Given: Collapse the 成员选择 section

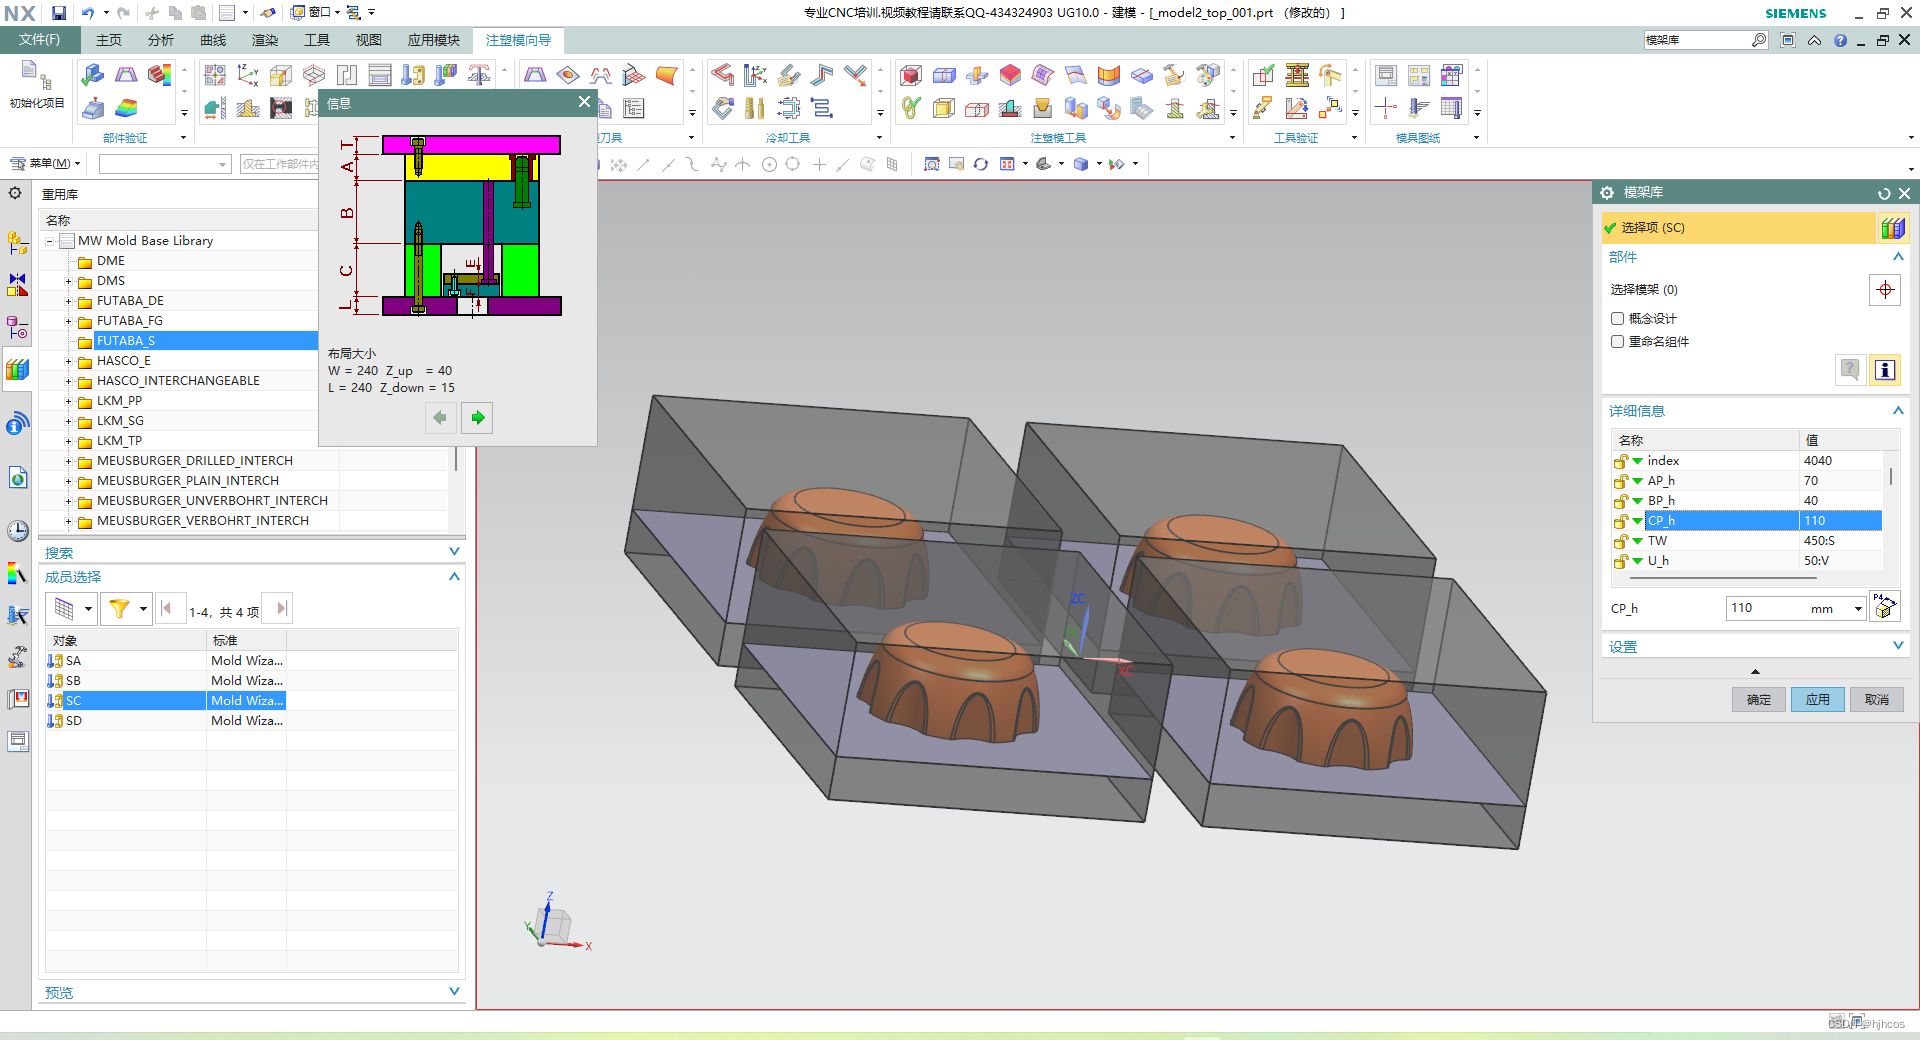Looking at the screenshot, I should [x=454, y=576].
